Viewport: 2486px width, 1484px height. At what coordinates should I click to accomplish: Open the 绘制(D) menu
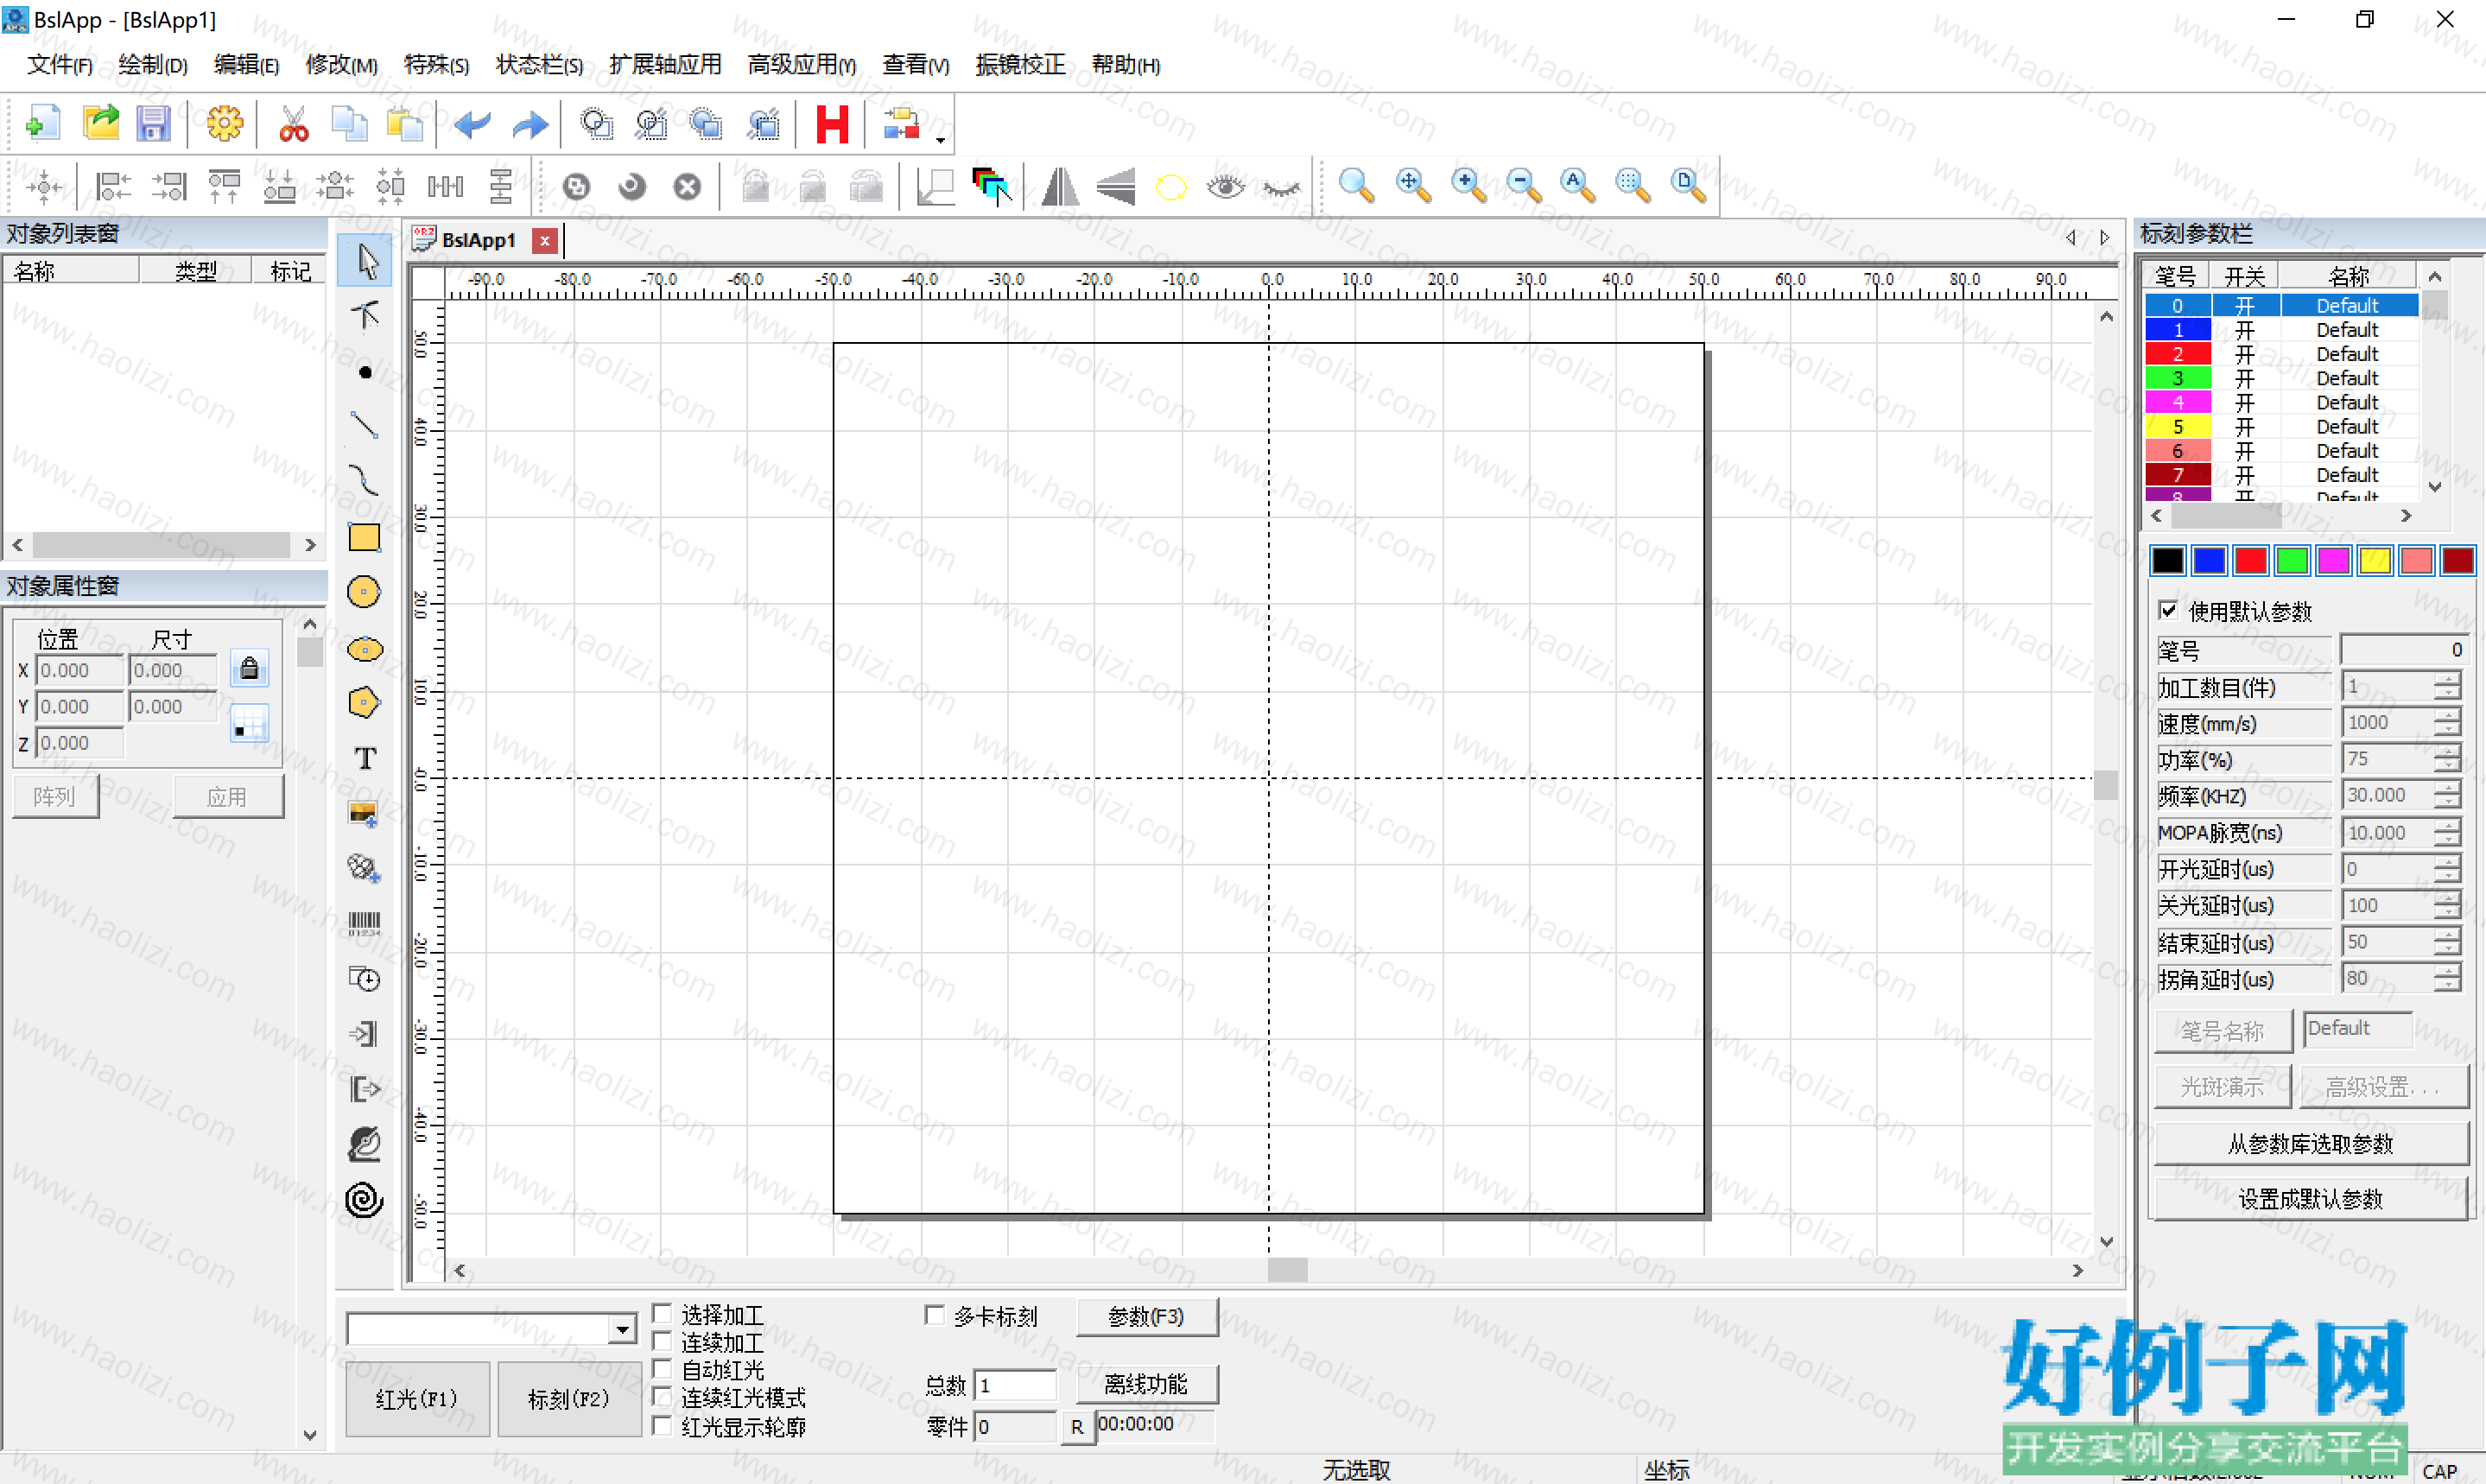[x=153, y=65]
